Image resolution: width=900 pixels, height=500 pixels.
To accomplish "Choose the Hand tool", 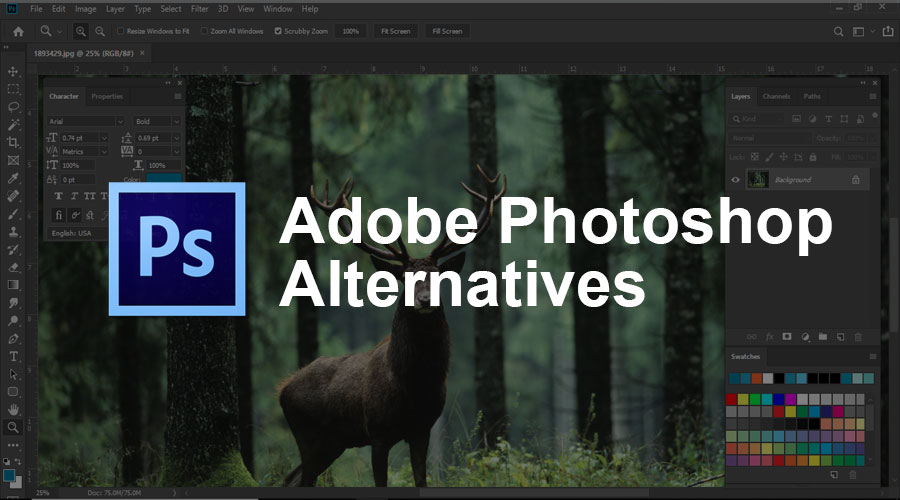I will point(13,409).
